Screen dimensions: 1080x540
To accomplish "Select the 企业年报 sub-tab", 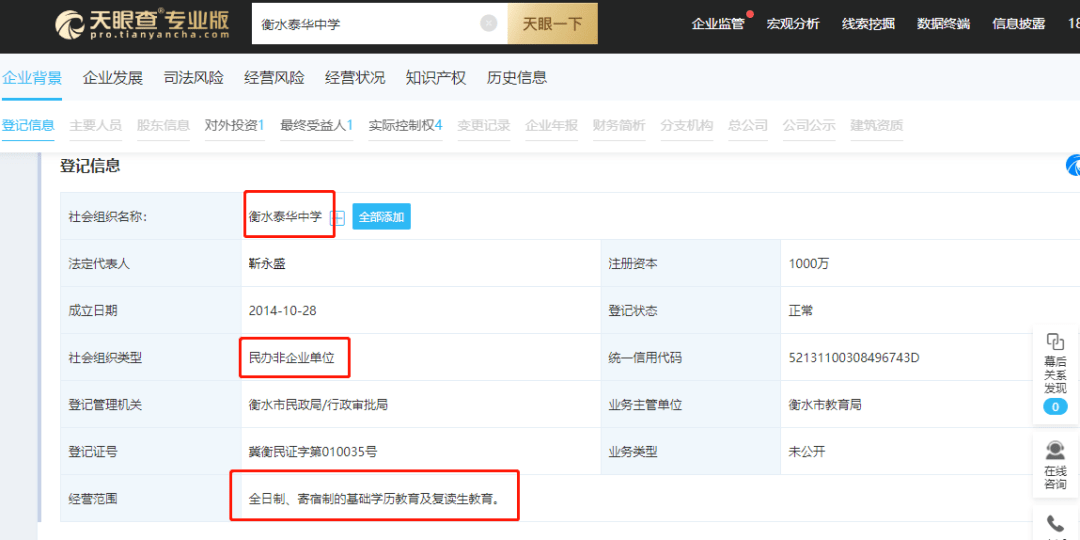I will 551,125.
